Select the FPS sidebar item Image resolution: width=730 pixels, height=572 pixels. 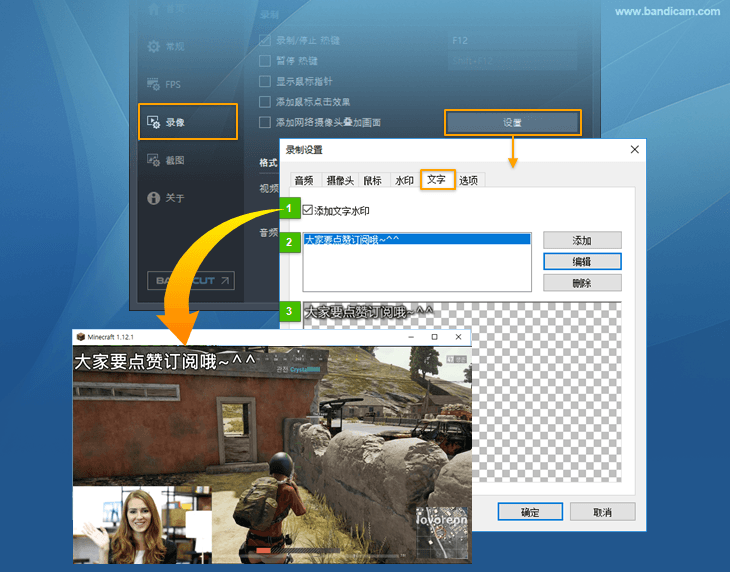[164, 84]
